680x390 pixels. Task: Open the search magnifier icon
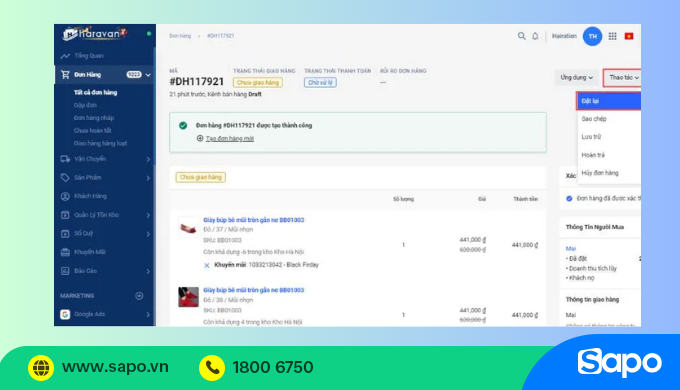521,36
